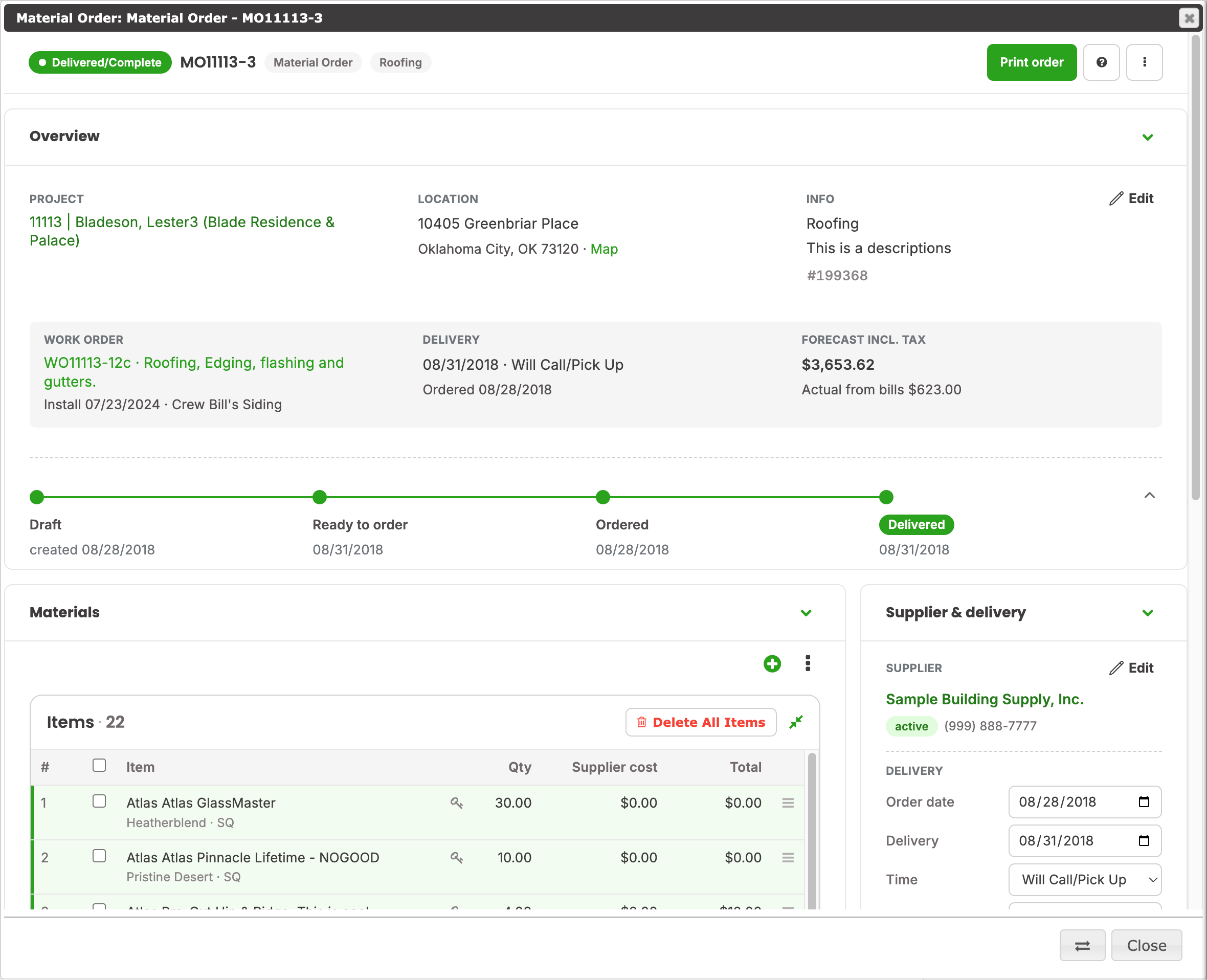Viewport: 1207px width, 980px height.
Task: Click the Supplier cost column header
Action: 615,767
